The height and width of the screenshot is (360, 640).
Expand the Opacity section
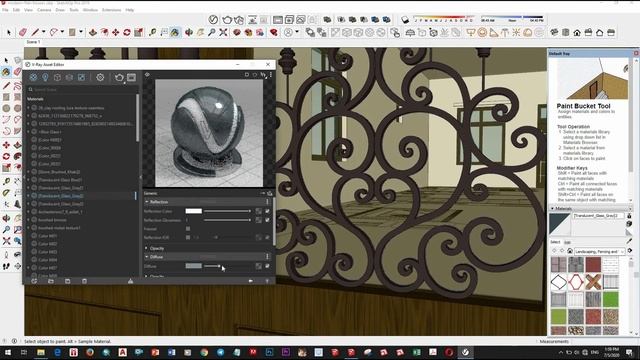(x=147, y=248)
